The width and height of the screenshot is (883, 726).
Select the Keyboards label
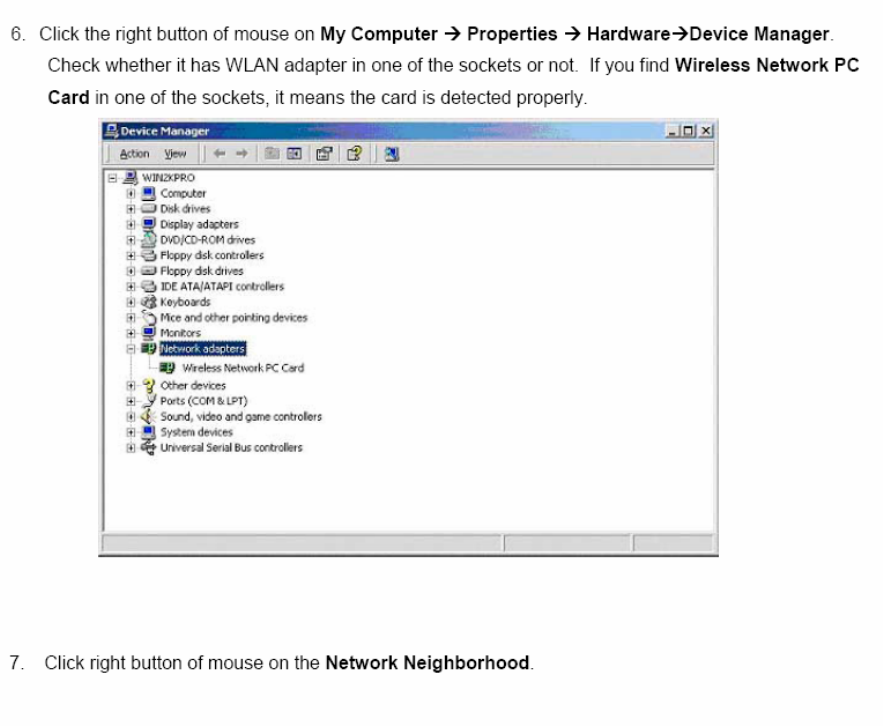click(185, 302)
